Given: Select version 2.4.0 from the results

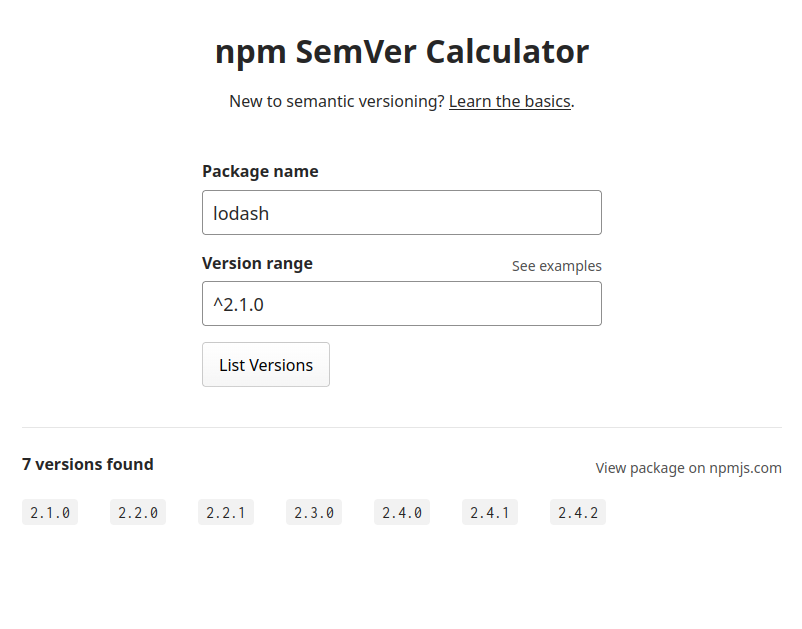Looking at the screenshot, I should point(402,512).
